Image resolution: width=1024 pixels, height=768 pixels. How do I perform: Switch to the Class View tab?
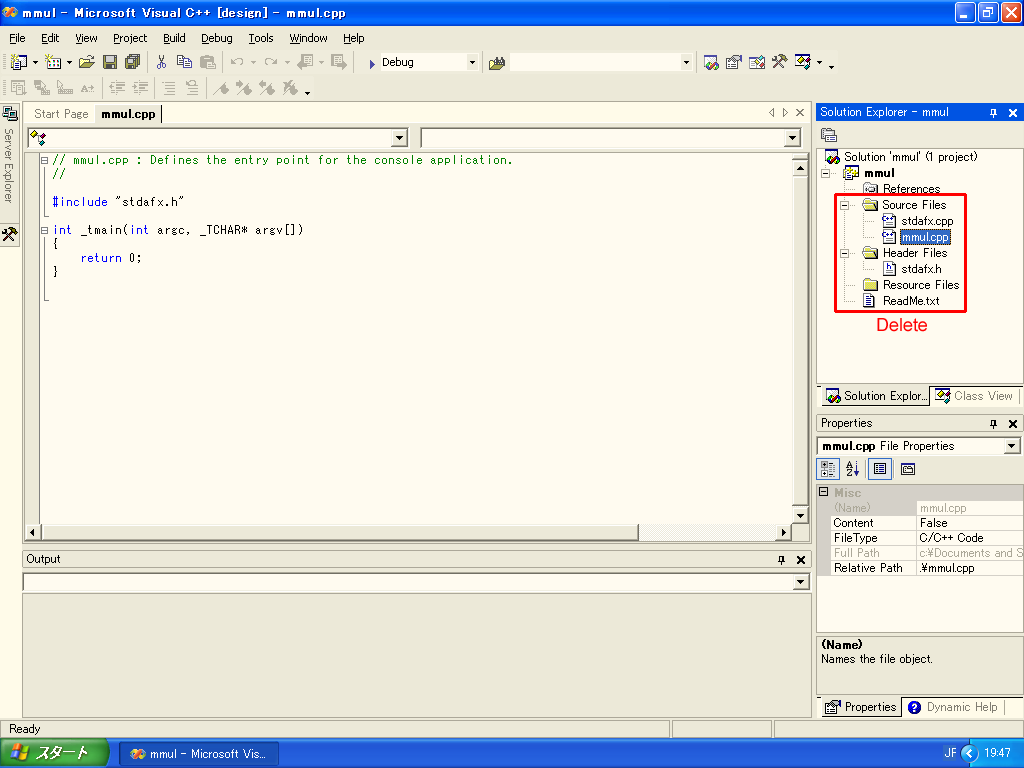click(974, 396)
